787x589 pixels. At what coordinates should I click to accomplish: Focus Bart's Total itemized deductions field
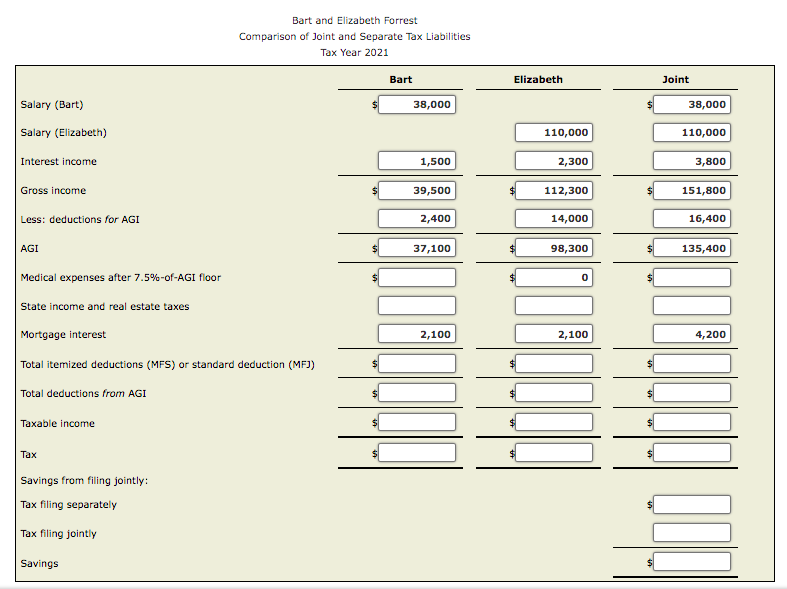pos(417,364)
